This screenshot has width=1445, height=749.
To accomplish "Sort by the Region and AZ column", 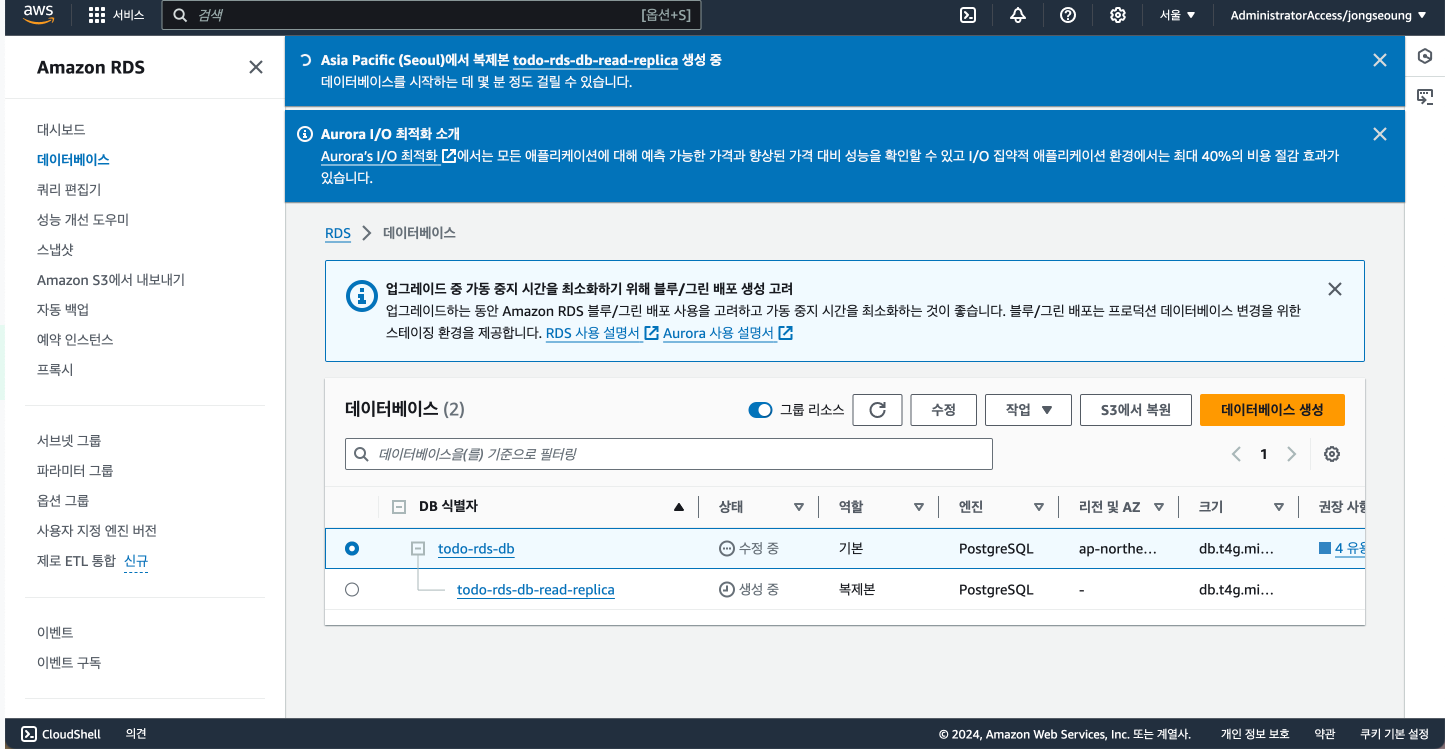I will (x=1159, y=507).
